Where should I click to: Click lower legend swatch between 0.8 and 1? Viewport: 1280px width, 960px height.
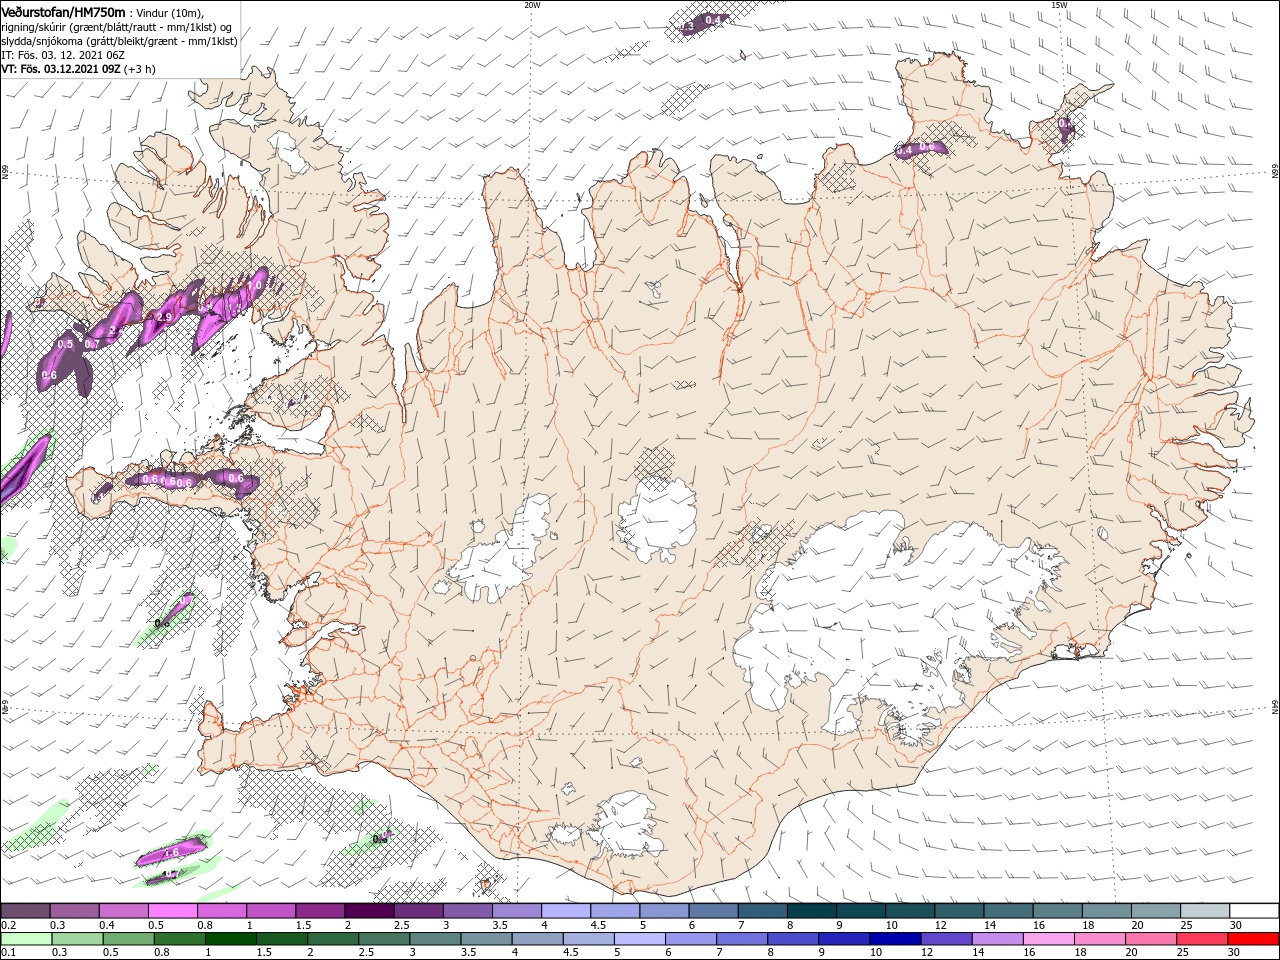pyautogui.click(x=179, y=939)
